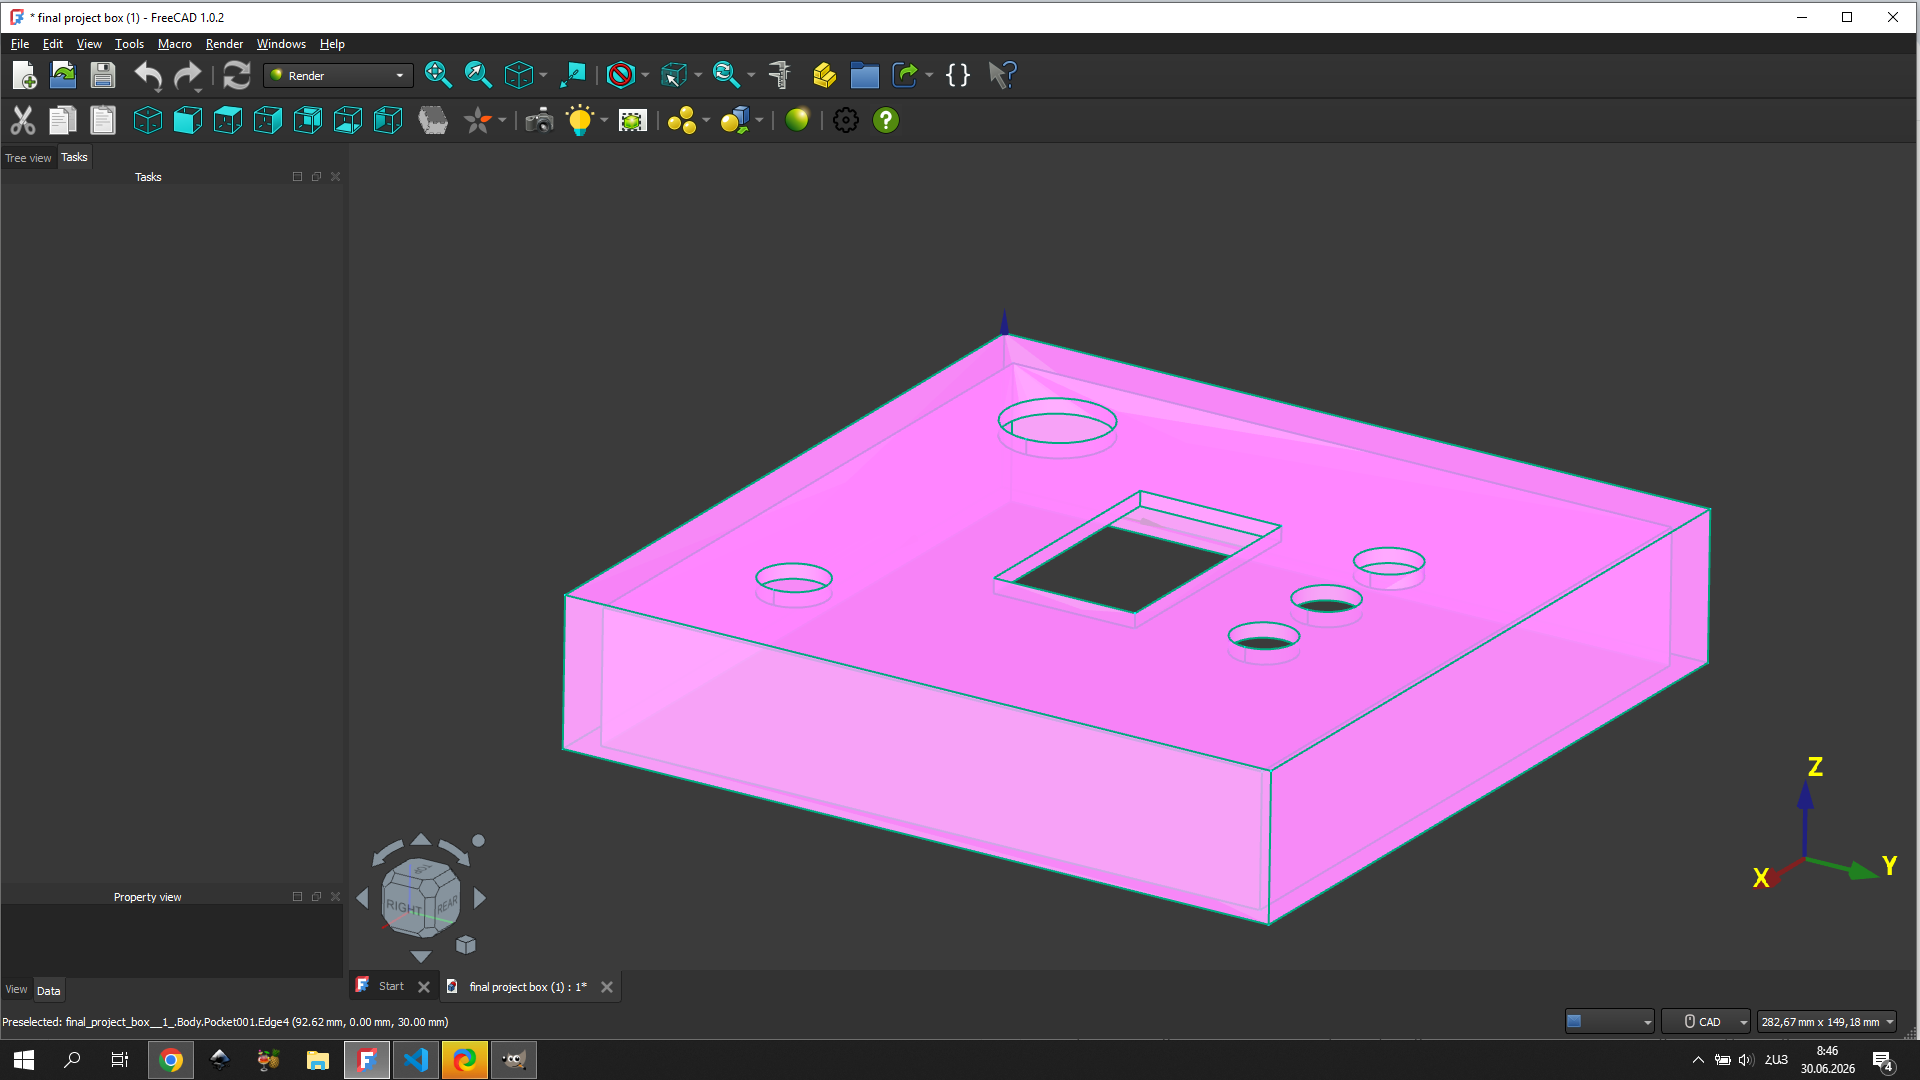Image resolution: width=1920 pixels, height=1080 pixels.
Task: Open the Tools menu
Action: [x=129, y=44]
